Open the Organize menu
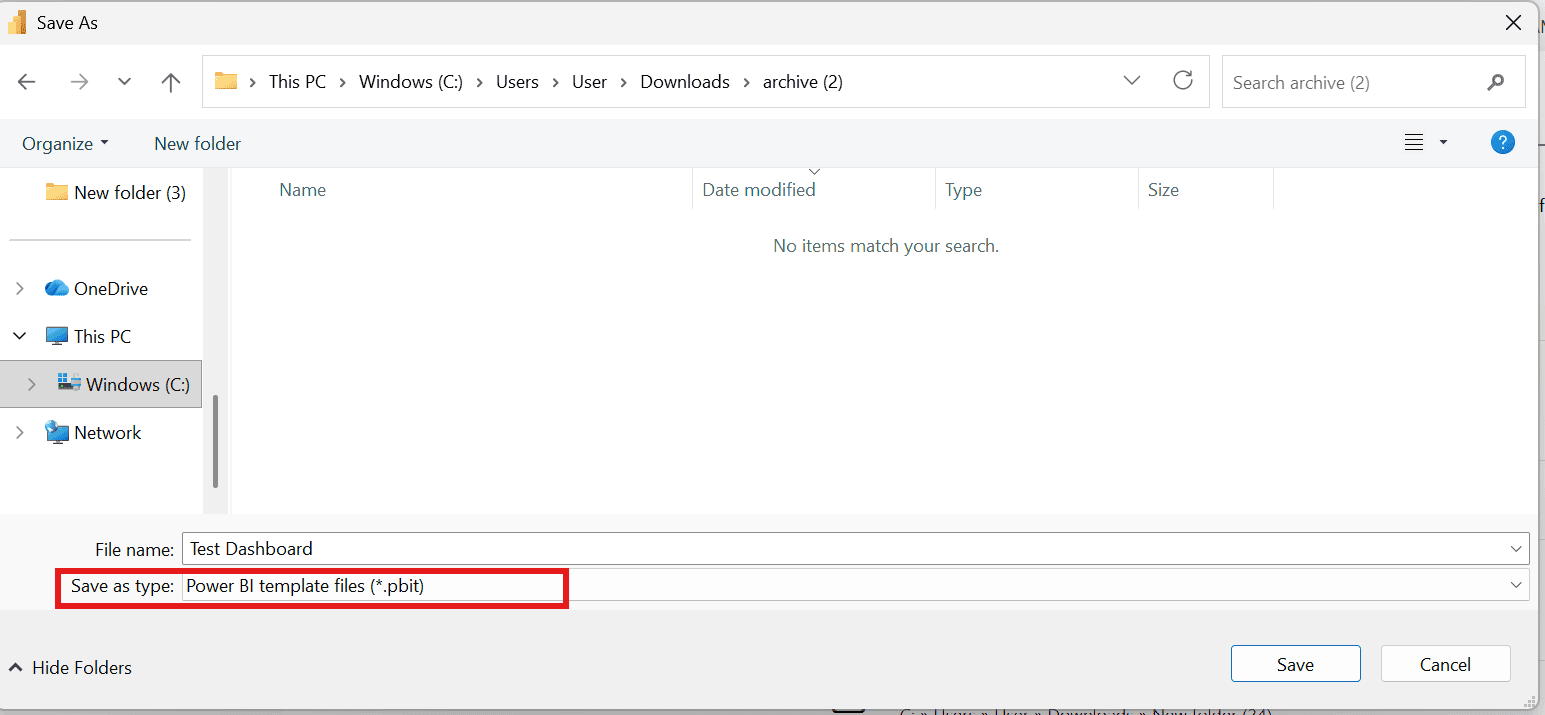The height and width of the screenshot is (715, 1545). pos(65,144)
